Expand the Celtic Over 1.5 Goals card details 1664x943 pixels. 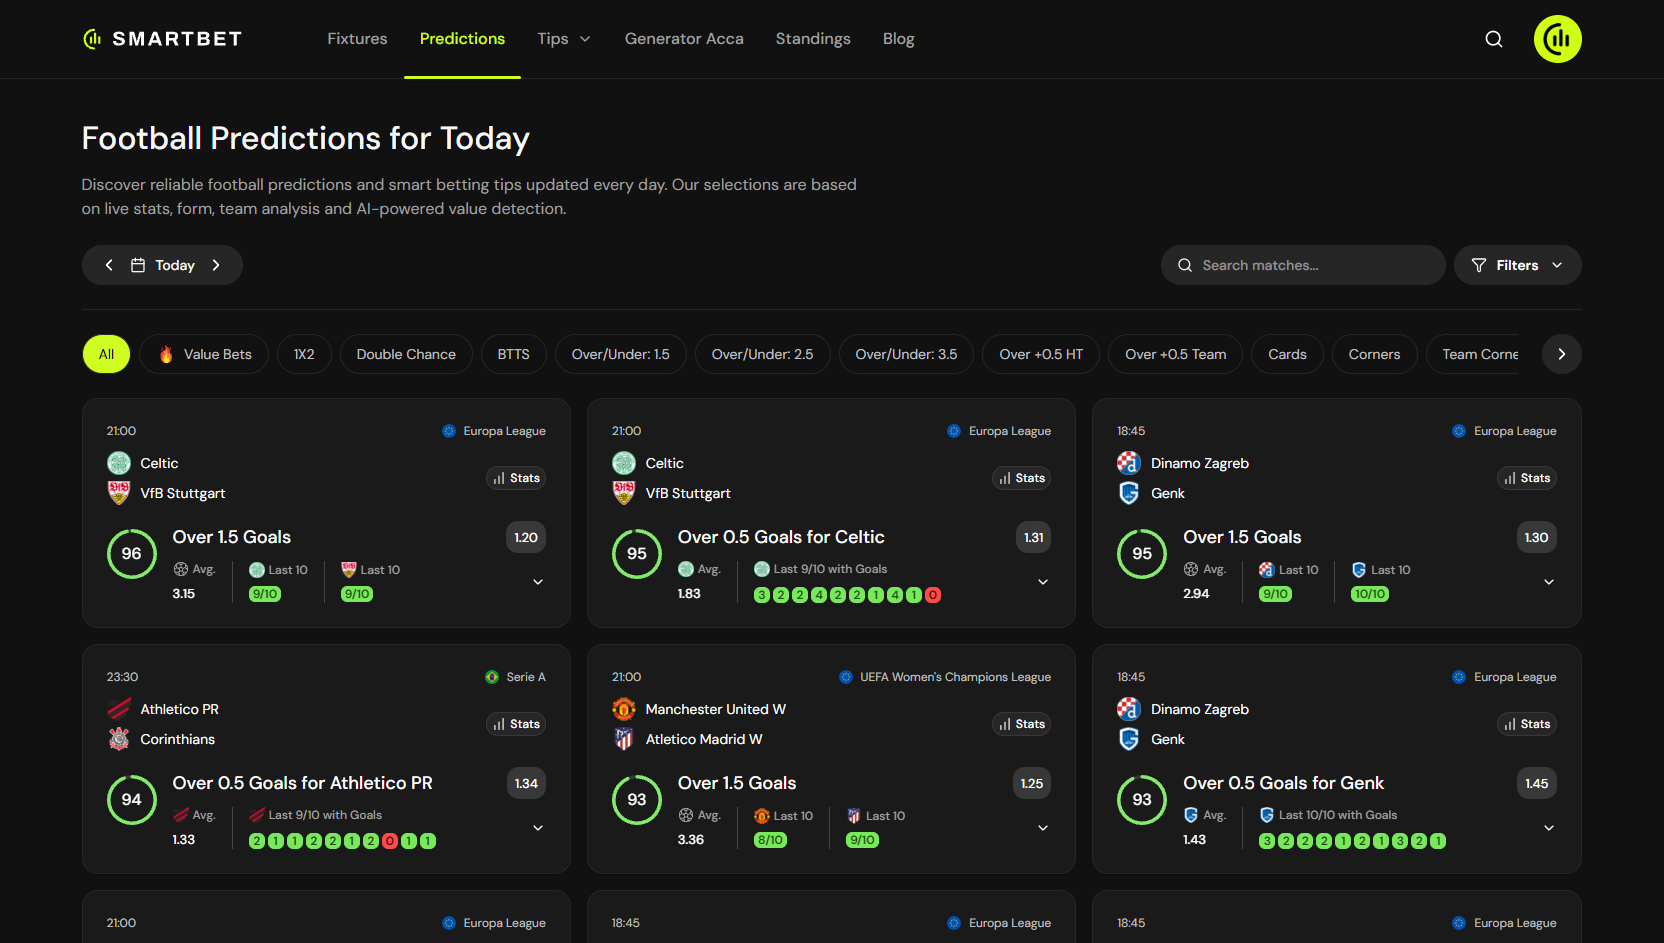[538, 582]
